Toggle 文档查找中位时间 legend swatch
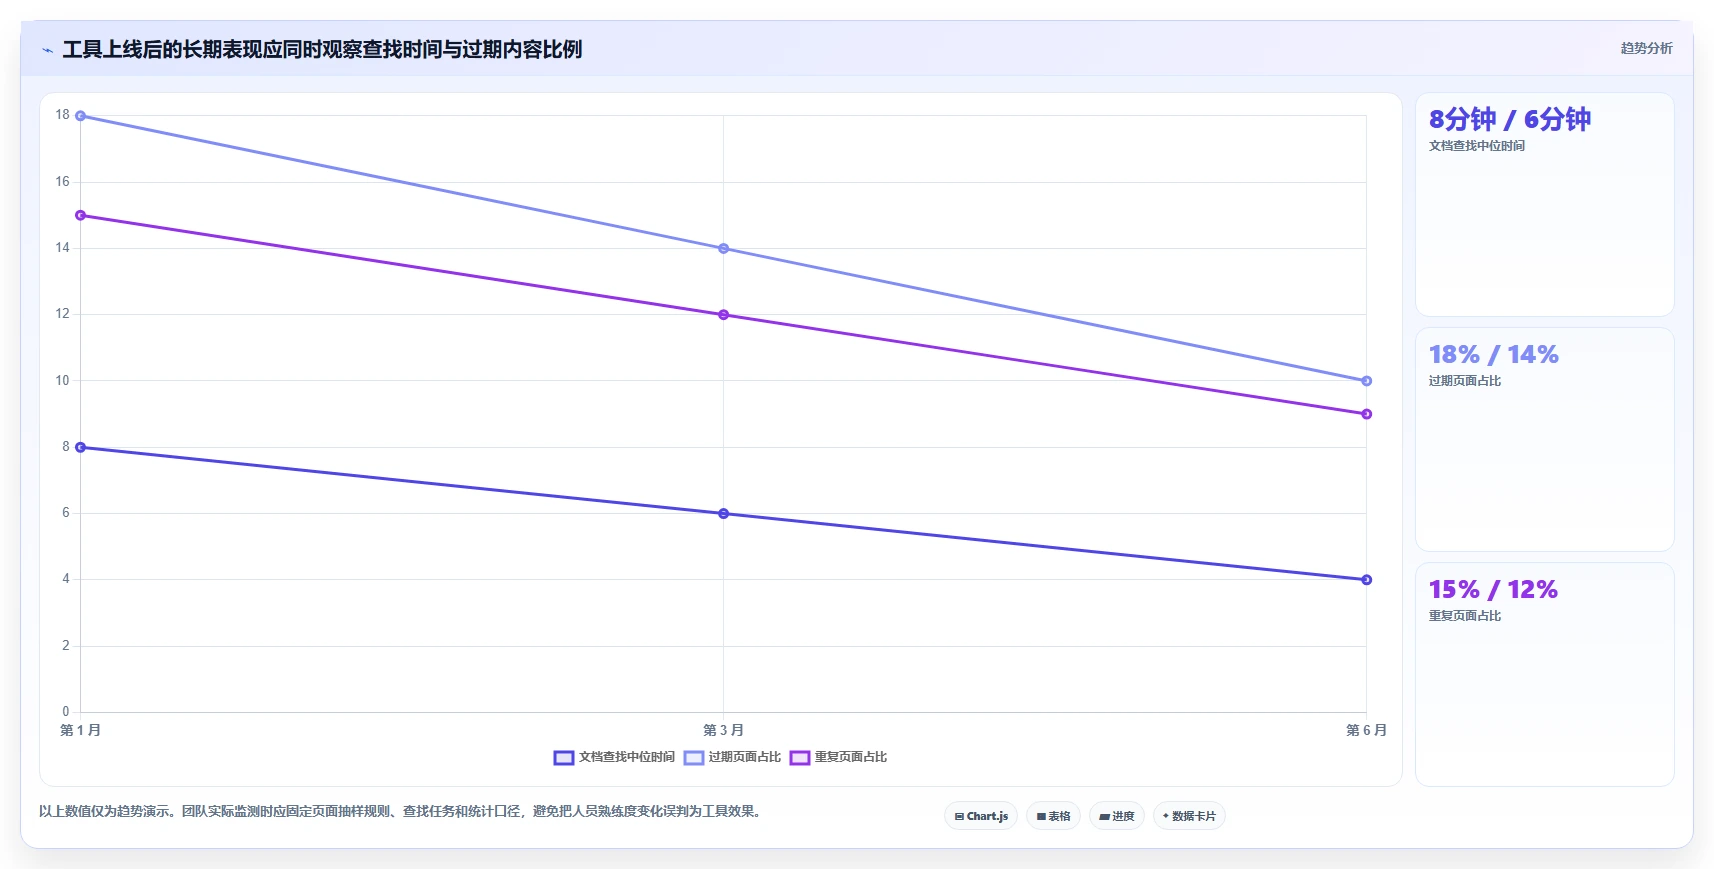Image resolution: width=1714 pixels, height=869 pixels. coord(564,758)
